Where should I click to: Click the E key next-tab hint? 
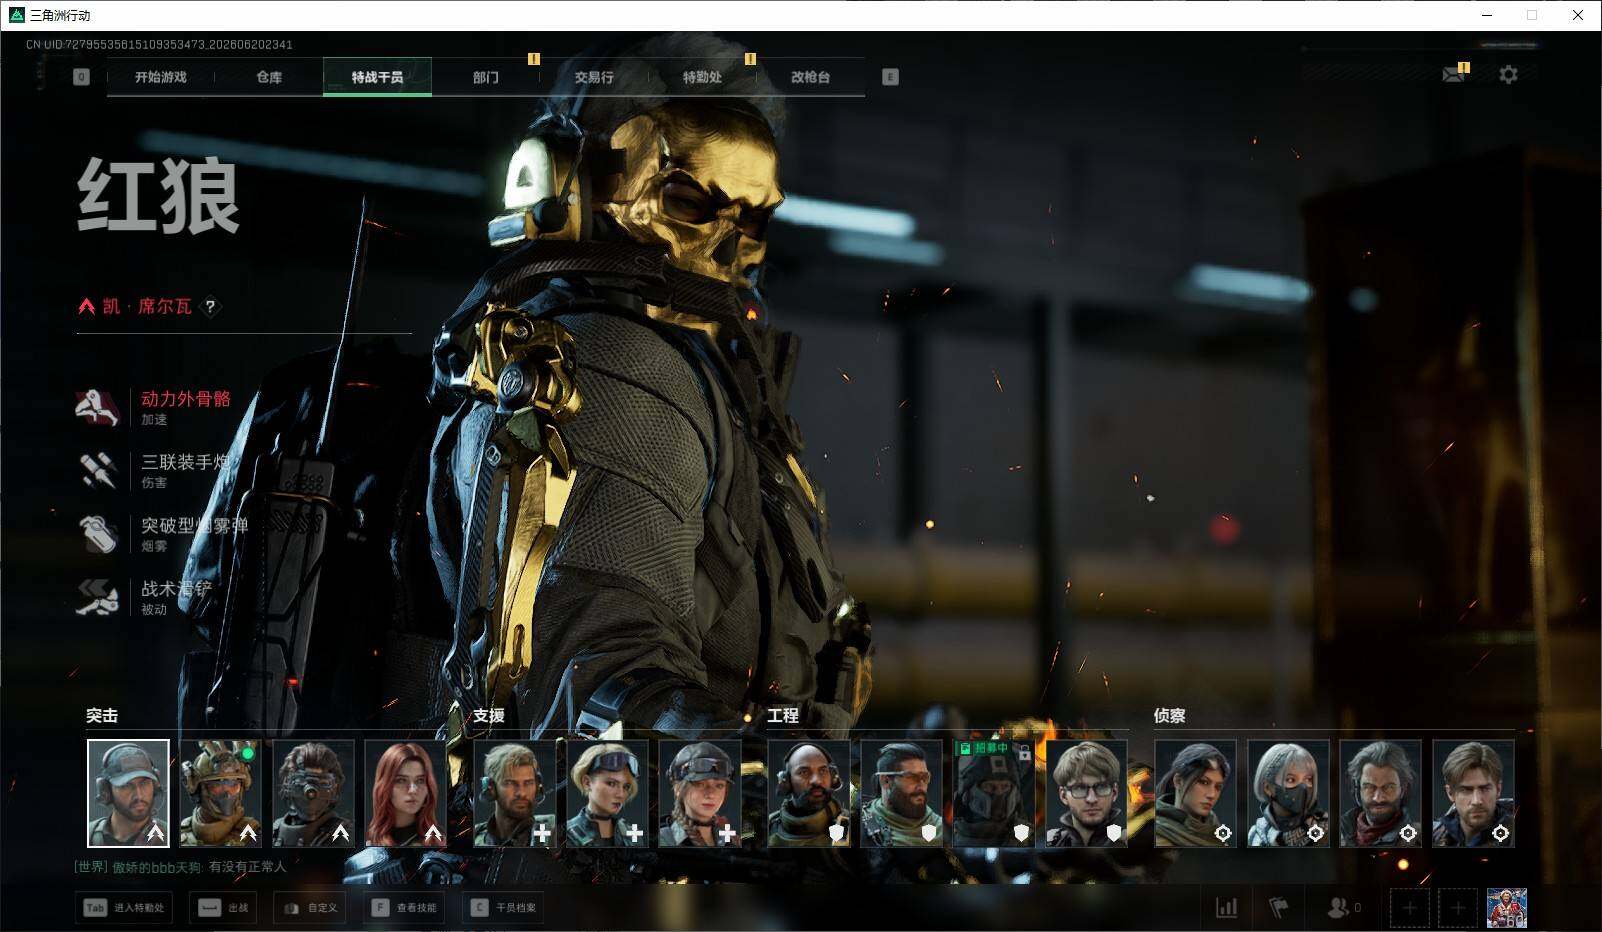click(x=890, y=77)
